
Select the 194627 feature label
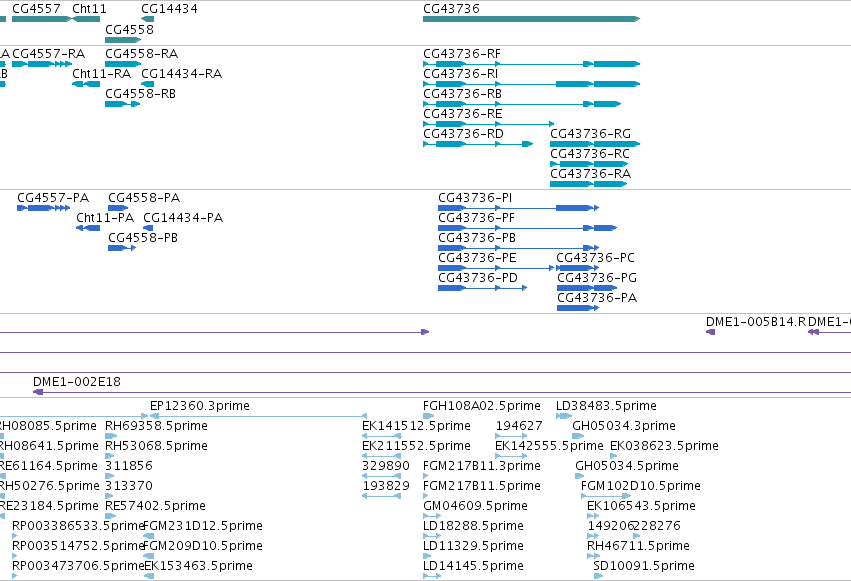pyautogui.click(x=519, y=426)
